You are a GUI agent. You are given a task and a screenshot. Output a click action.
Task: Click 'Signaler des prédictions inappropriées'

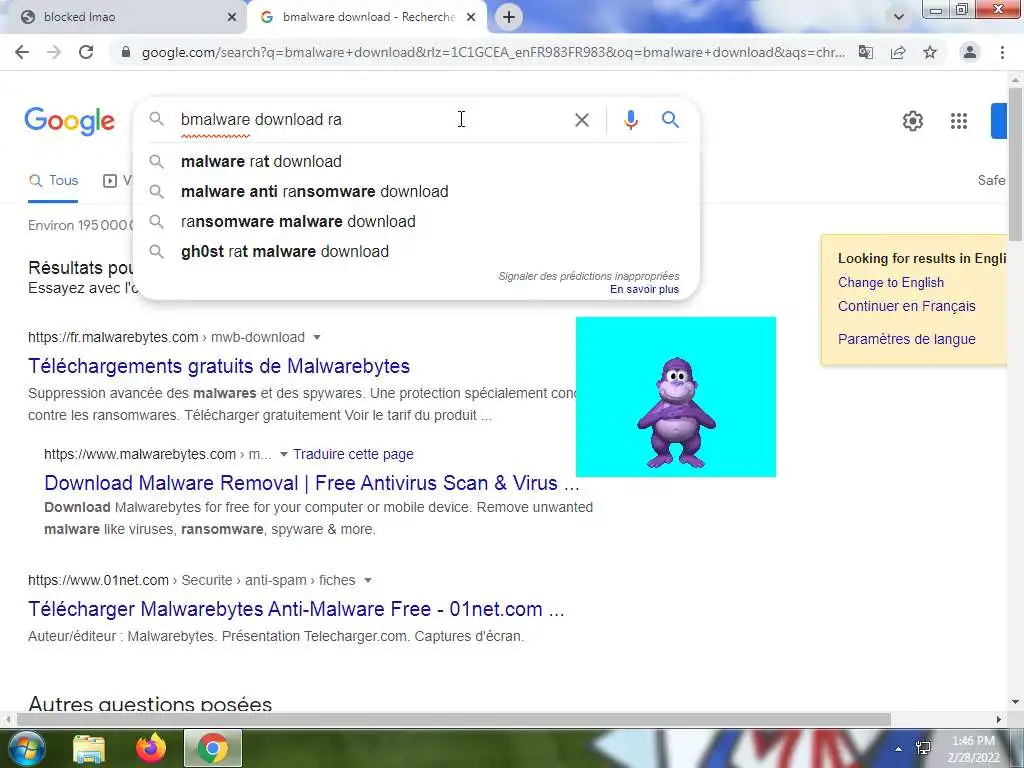588,276
